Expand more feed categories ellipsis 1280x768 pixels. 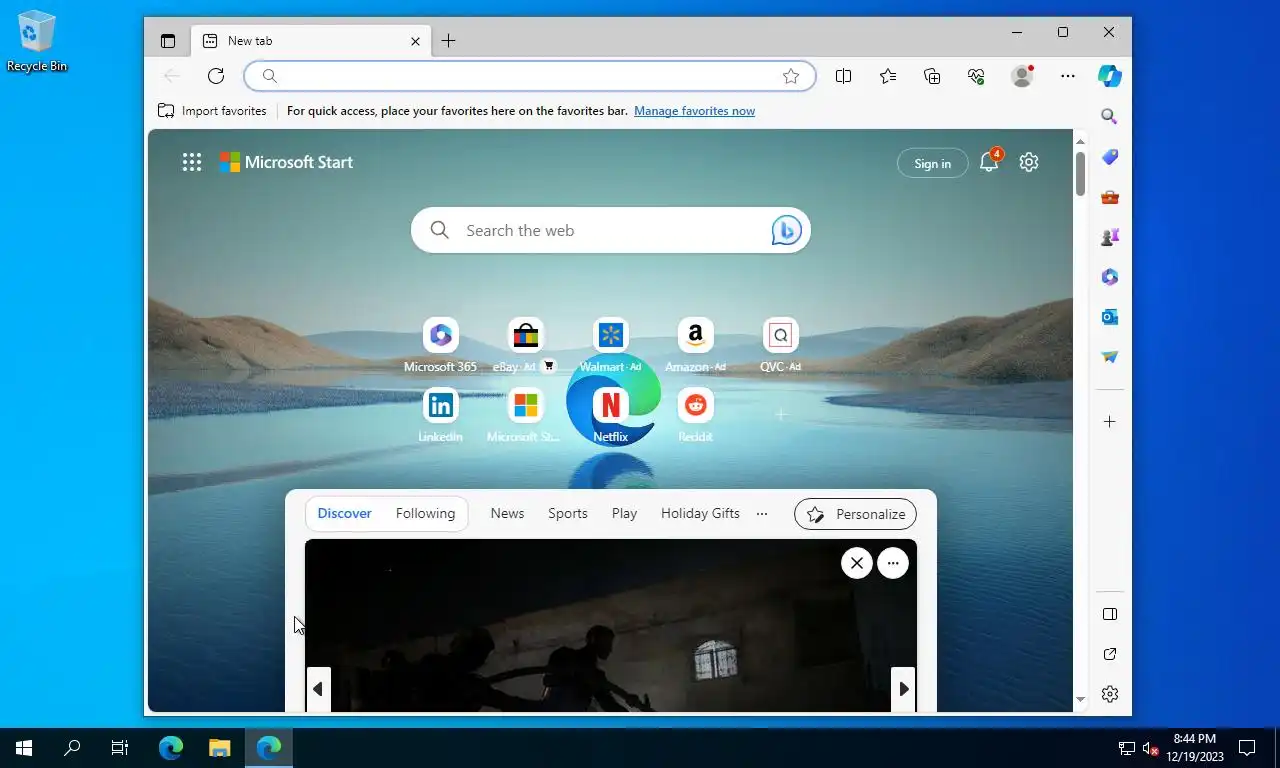pyautogui.click(x=762, y=513)
